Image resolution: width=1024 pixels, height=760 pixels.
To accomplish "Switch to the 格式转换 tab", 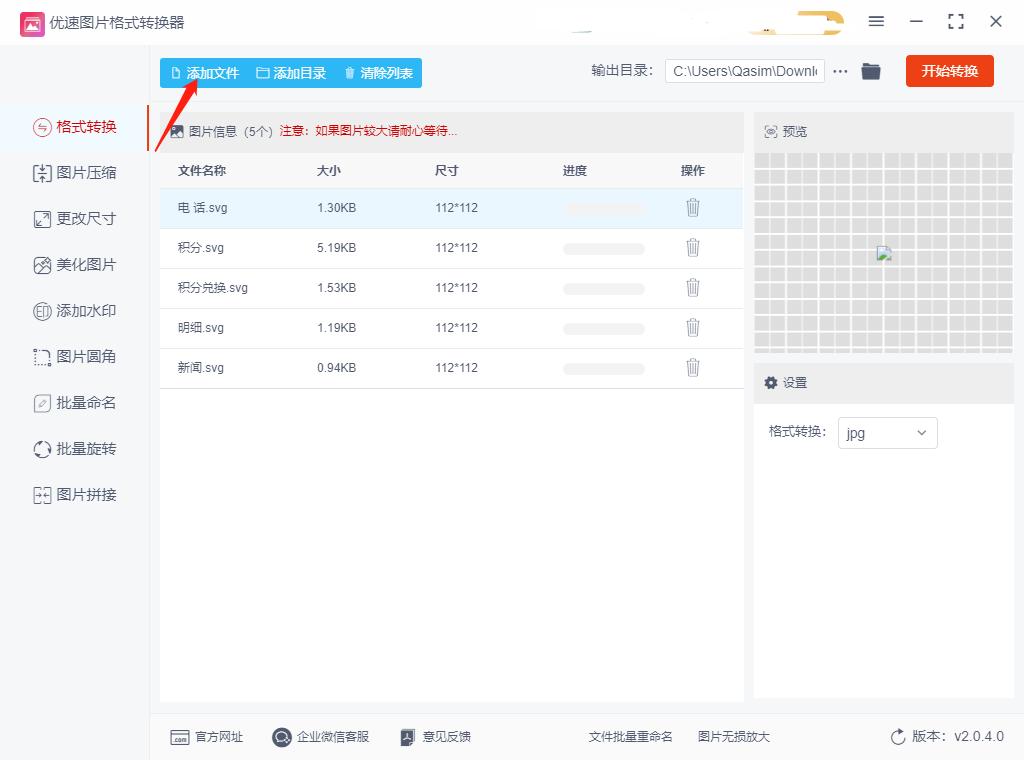I will click(x=75, y=127).
